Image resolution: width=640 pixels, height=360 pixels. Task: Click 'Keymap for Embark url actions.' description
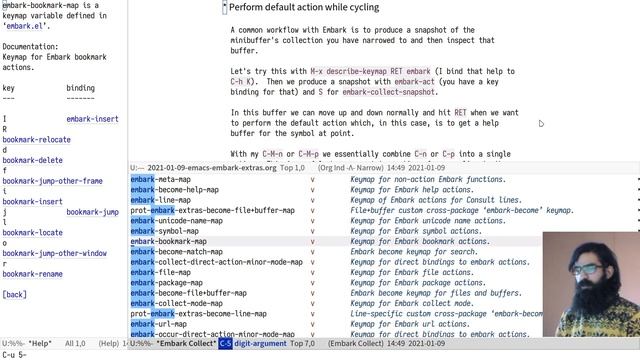411,324
